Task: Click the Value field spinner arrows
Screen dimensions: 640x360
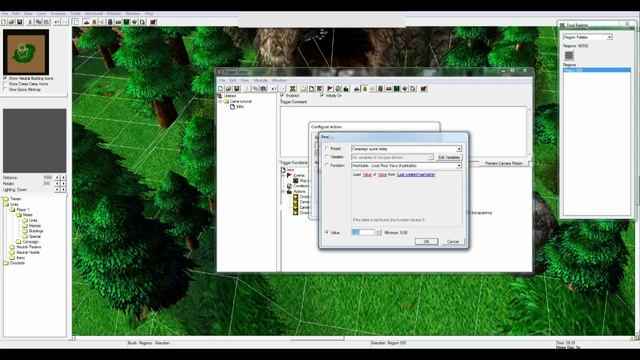Action: [x=378, y=232]
